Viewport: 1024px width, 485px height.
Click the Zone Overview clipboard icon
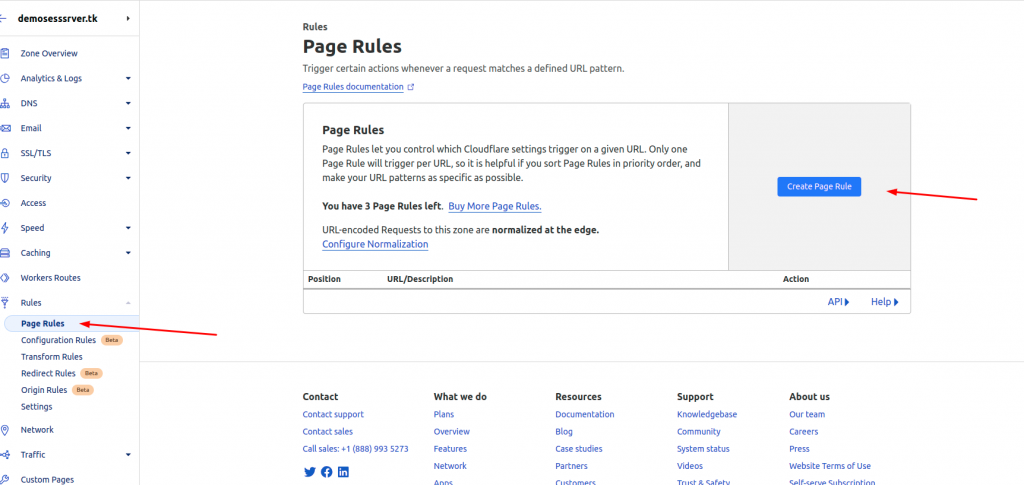pos(5,54)
